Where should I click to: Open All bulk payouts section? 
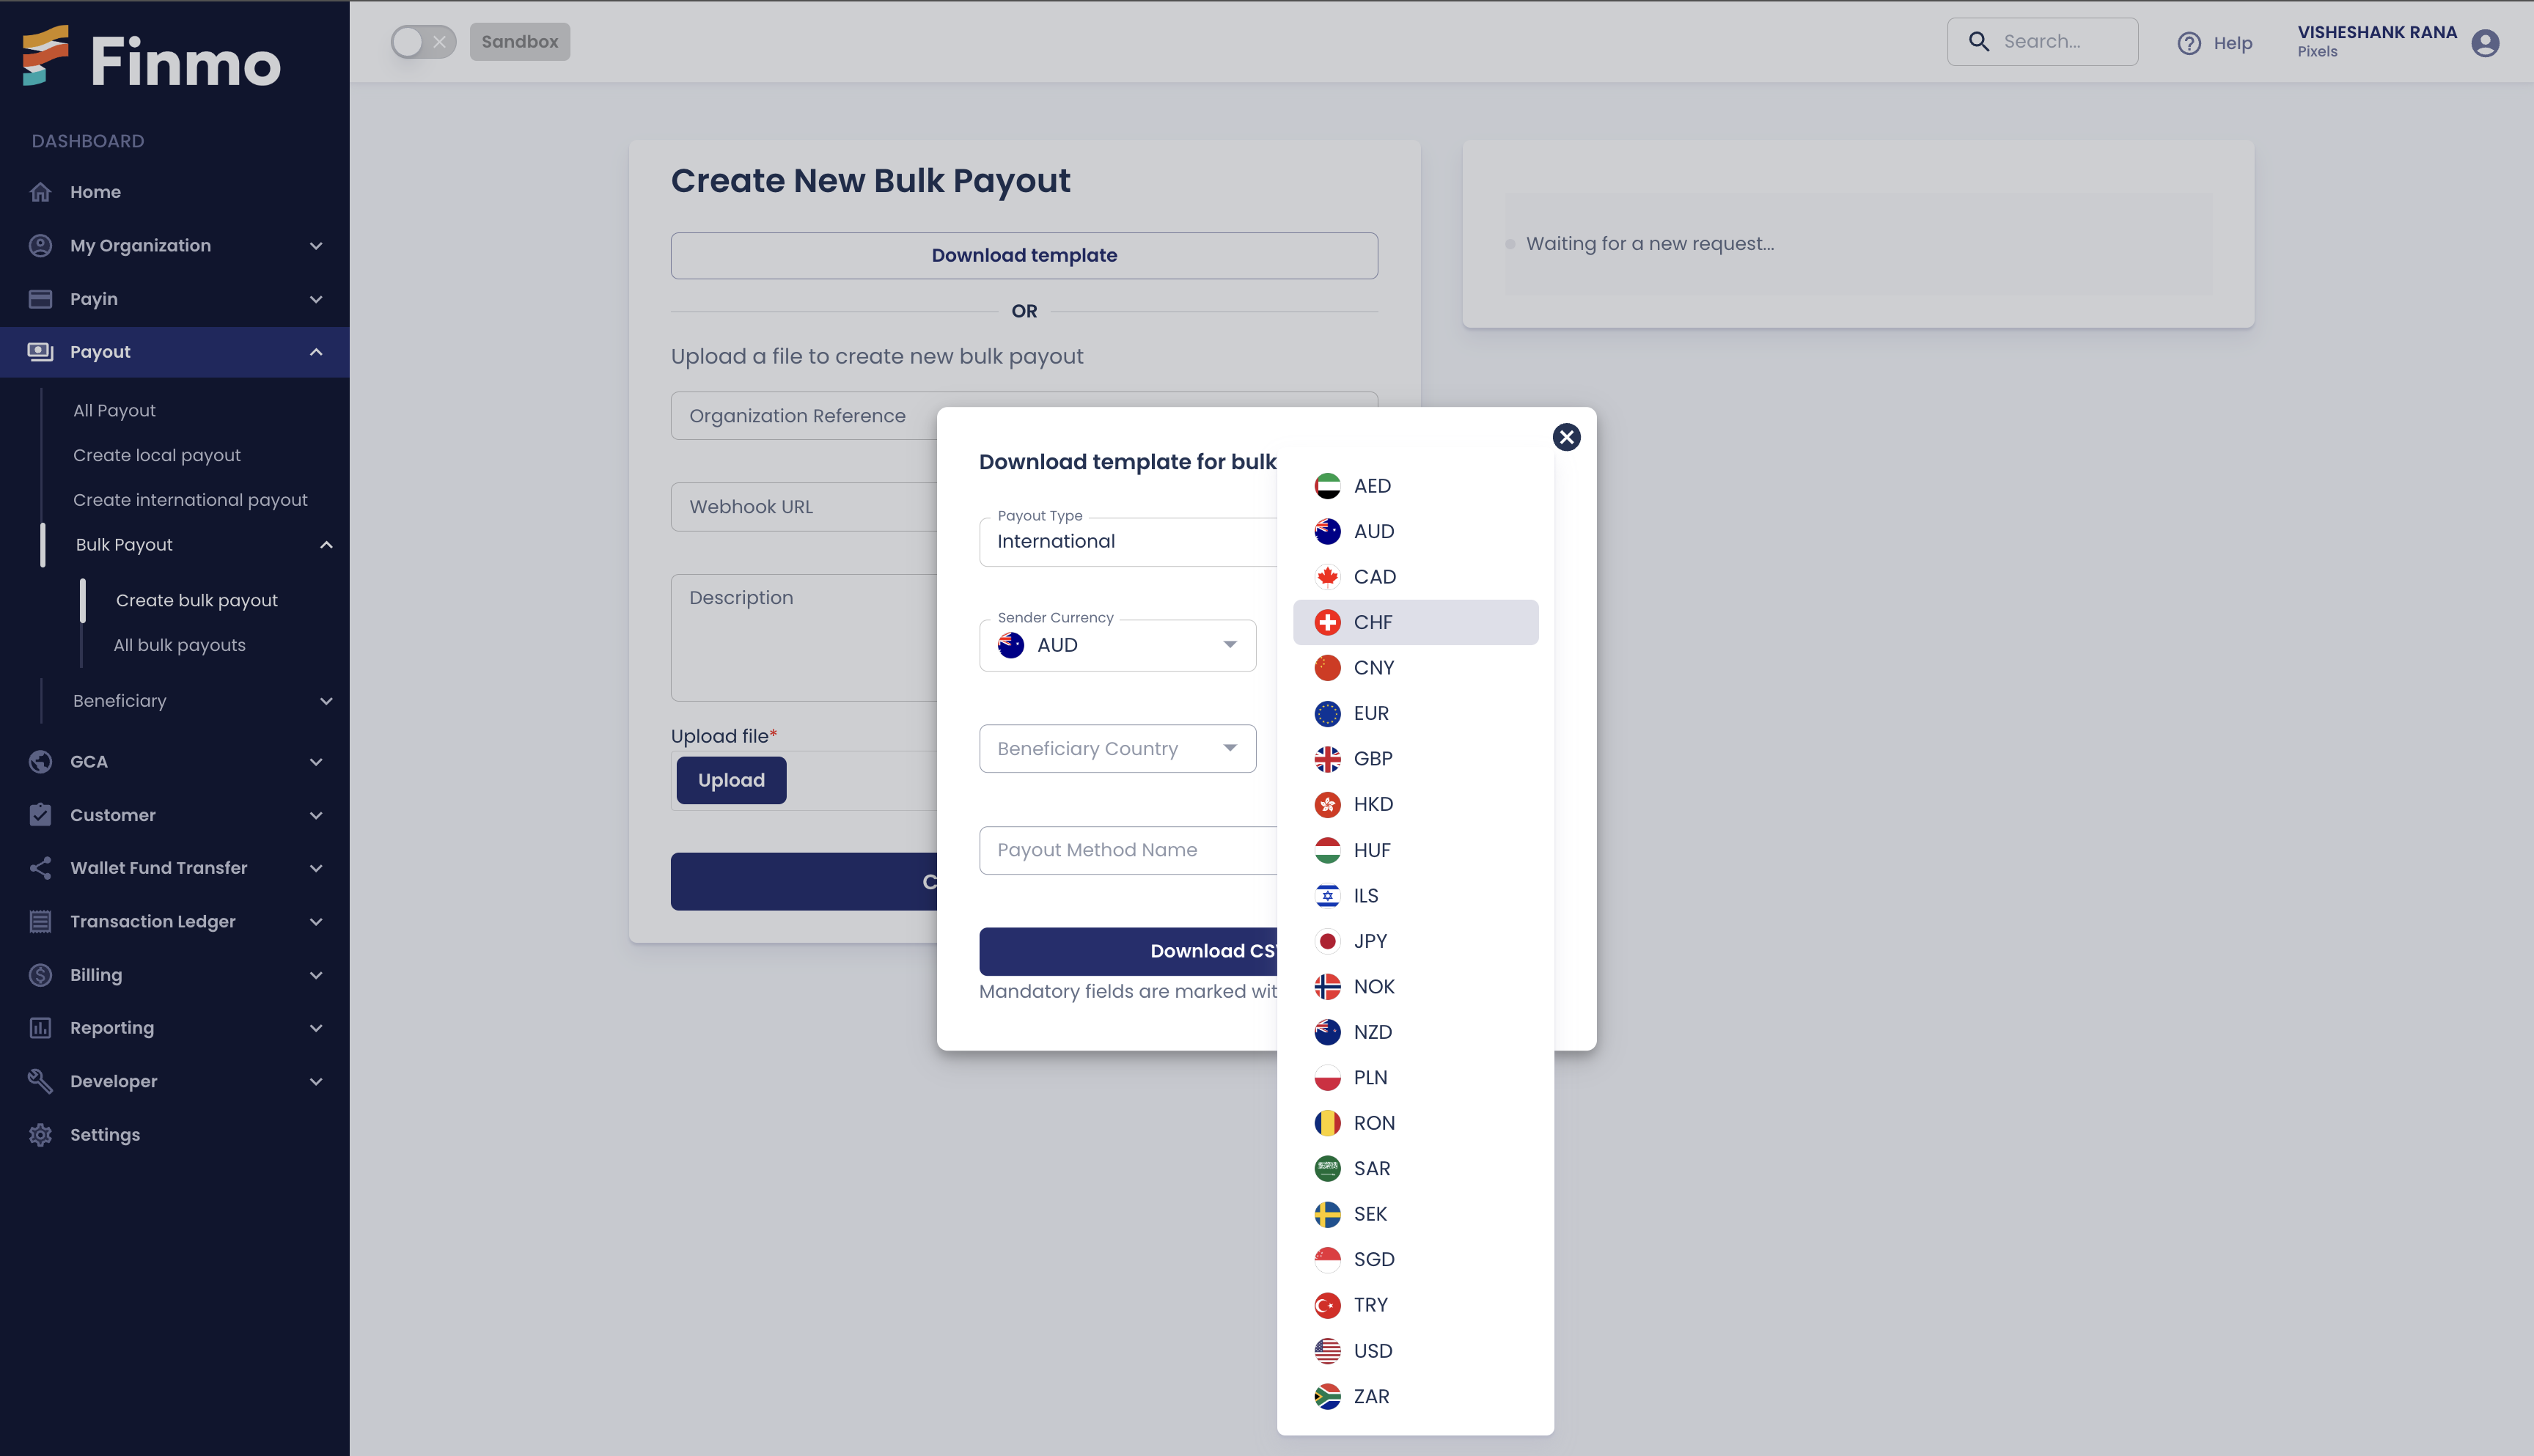179,644
